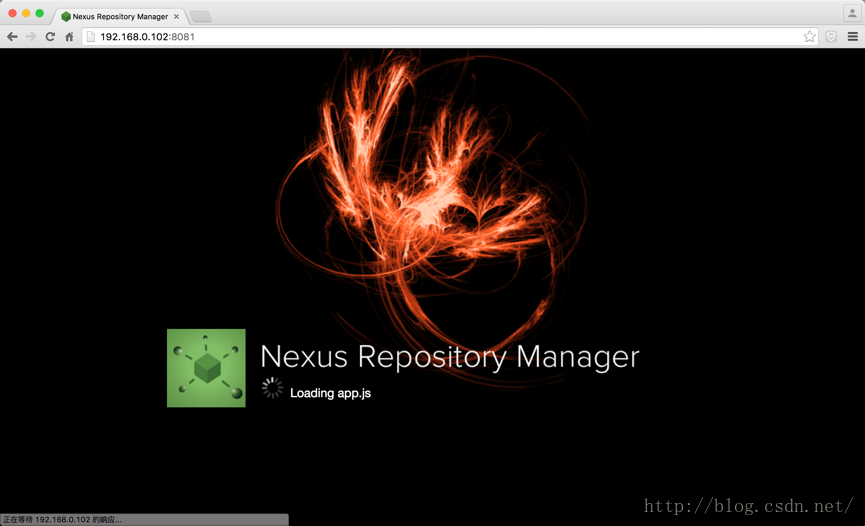Click the Nexus Repository Manager heading text

tap(450, 357)
